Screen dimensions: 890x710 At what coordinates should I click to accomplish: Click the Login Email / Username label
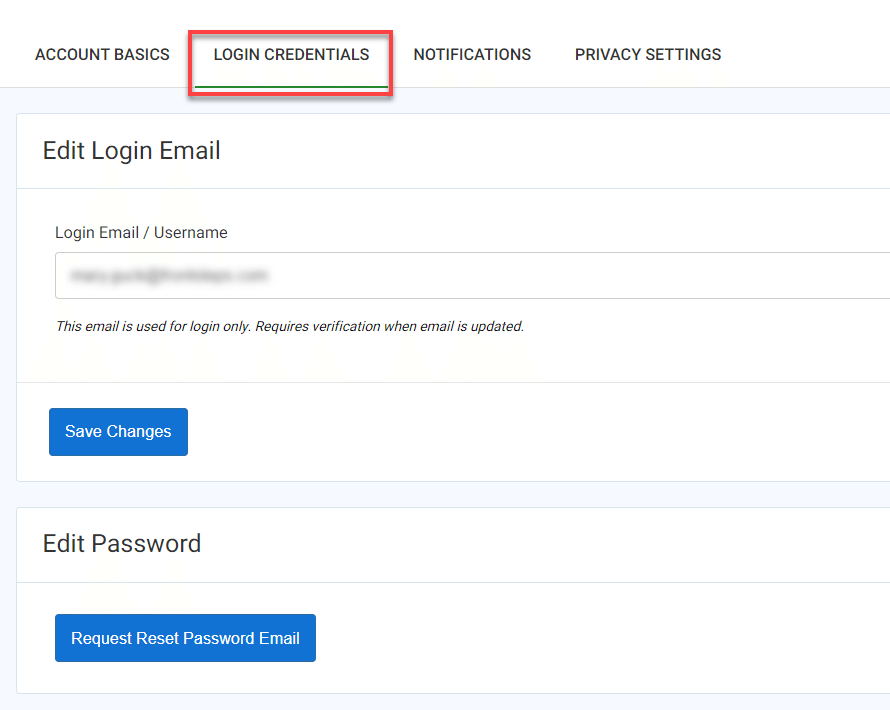point(141,233)
